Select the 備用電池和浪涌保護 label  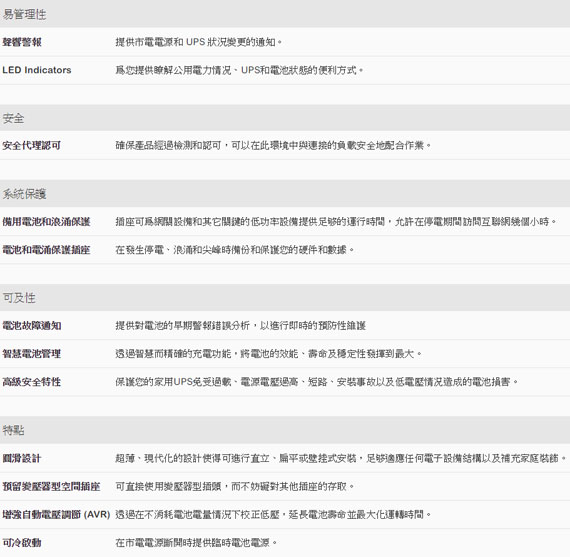pyautogui.click(x=46, y=221)
